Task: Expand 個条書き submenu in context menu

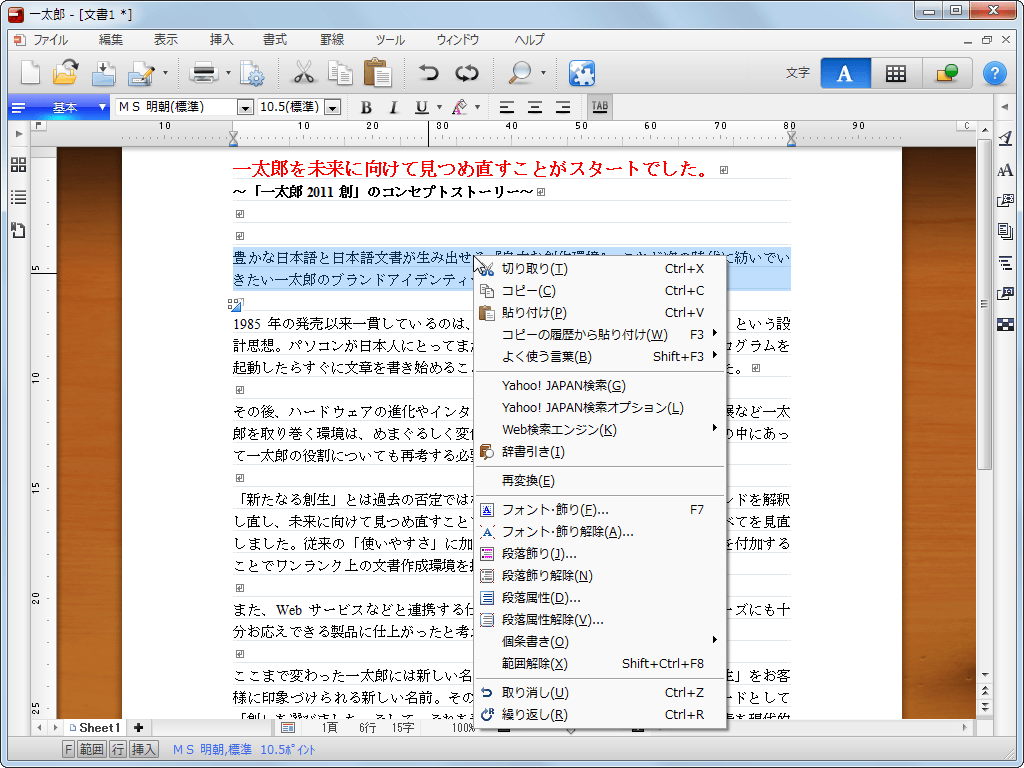Action: (x=600, y=642)
